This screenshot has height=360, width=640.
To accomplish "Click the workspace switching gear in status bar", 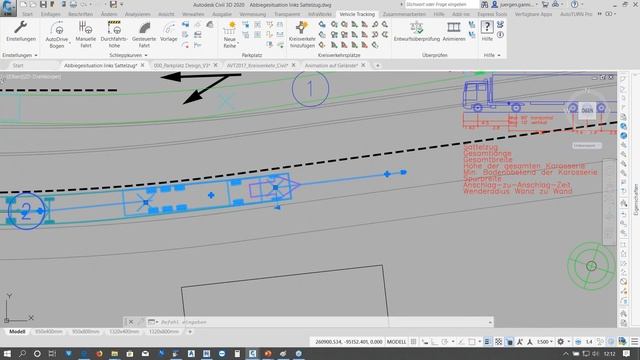I will click(561, 342).
